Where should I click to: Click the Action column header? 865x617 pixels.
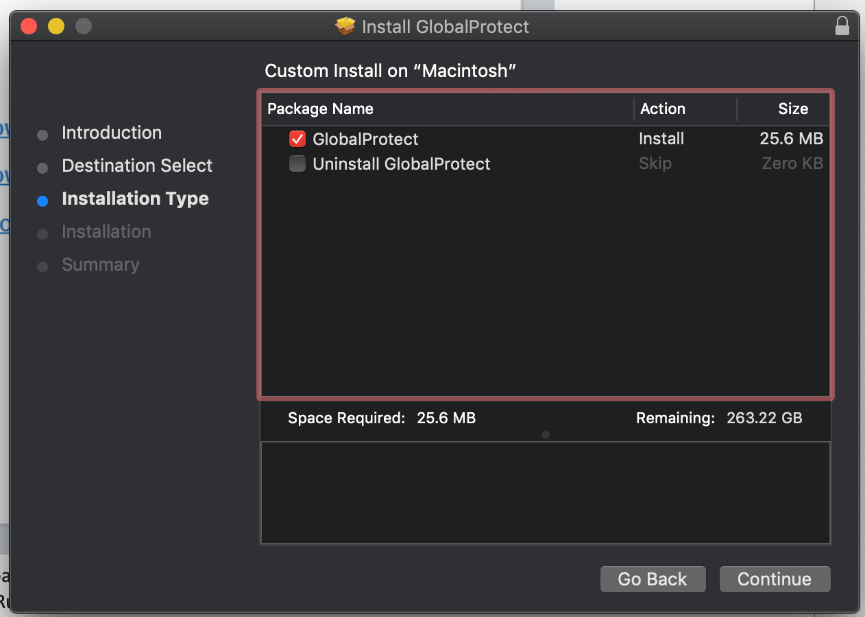685,109
